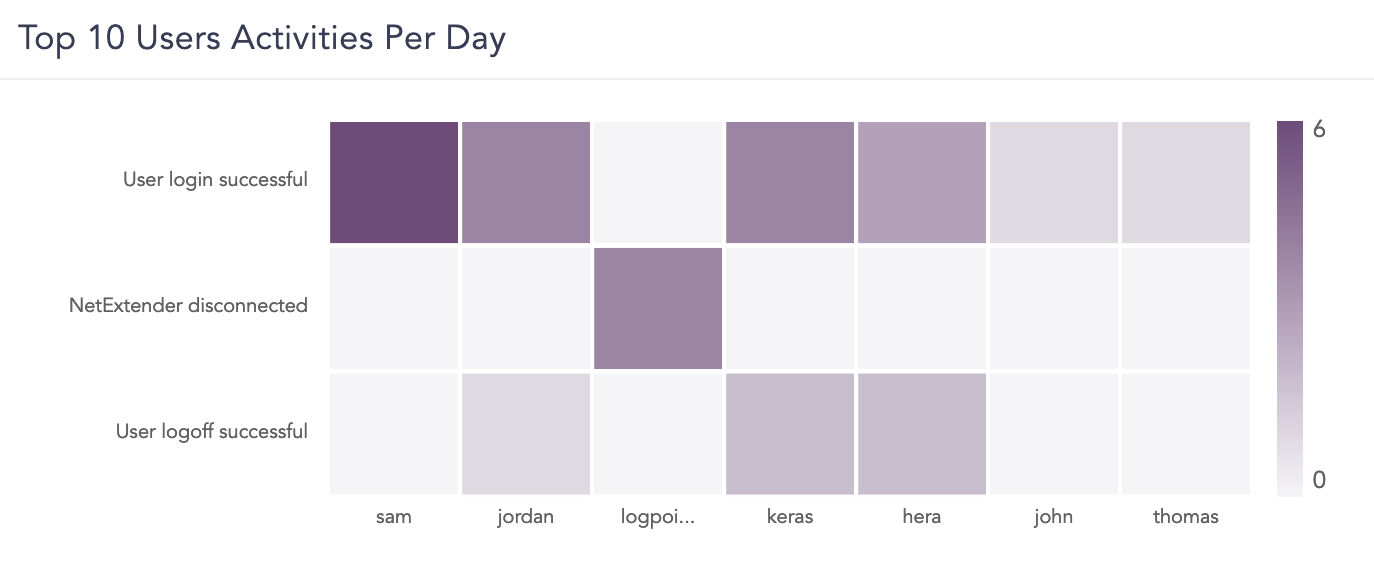Click hera's User login successful cell
The height and width of the screenshot is (572, 1374).
921,182
